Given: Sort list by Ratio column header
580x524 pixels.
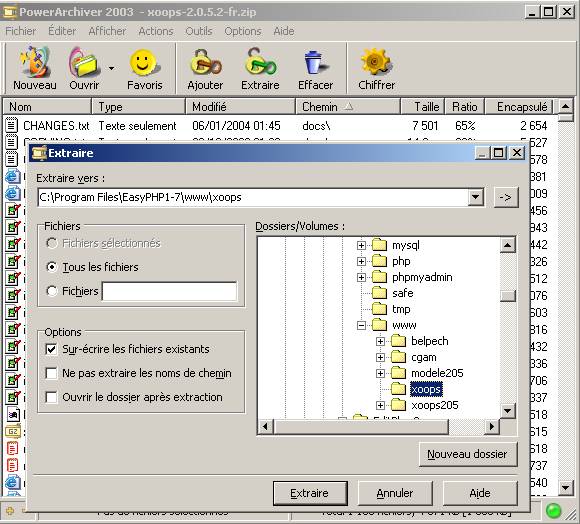Looking at the screenshot, I should pos(465,107).
